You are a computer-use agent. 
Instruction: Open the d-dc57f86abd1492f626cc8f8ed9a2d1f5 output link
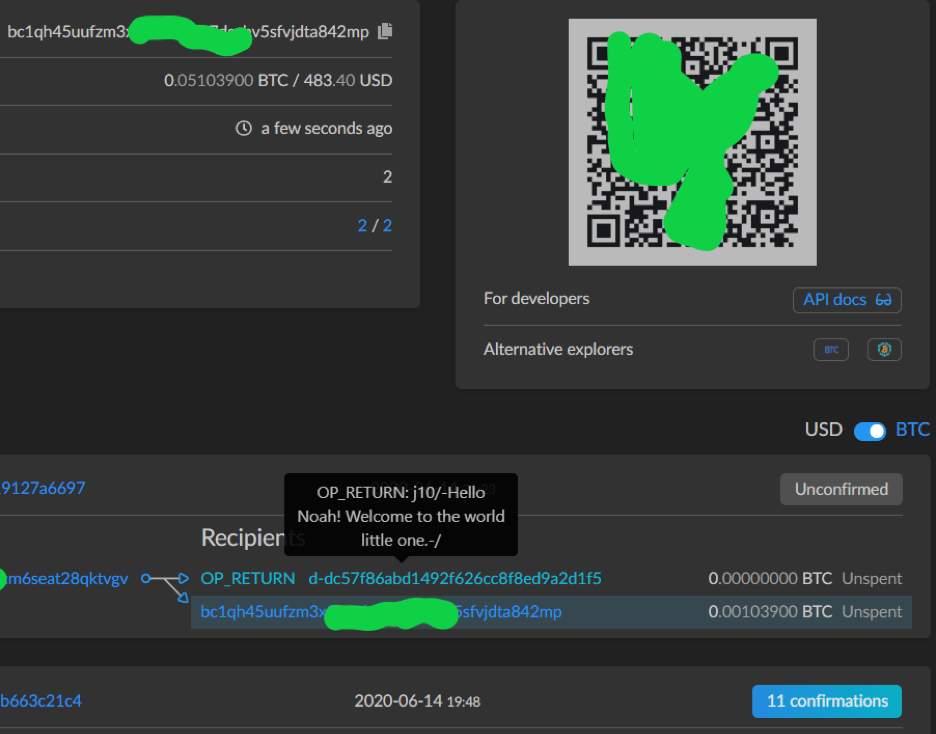(455, 578)
